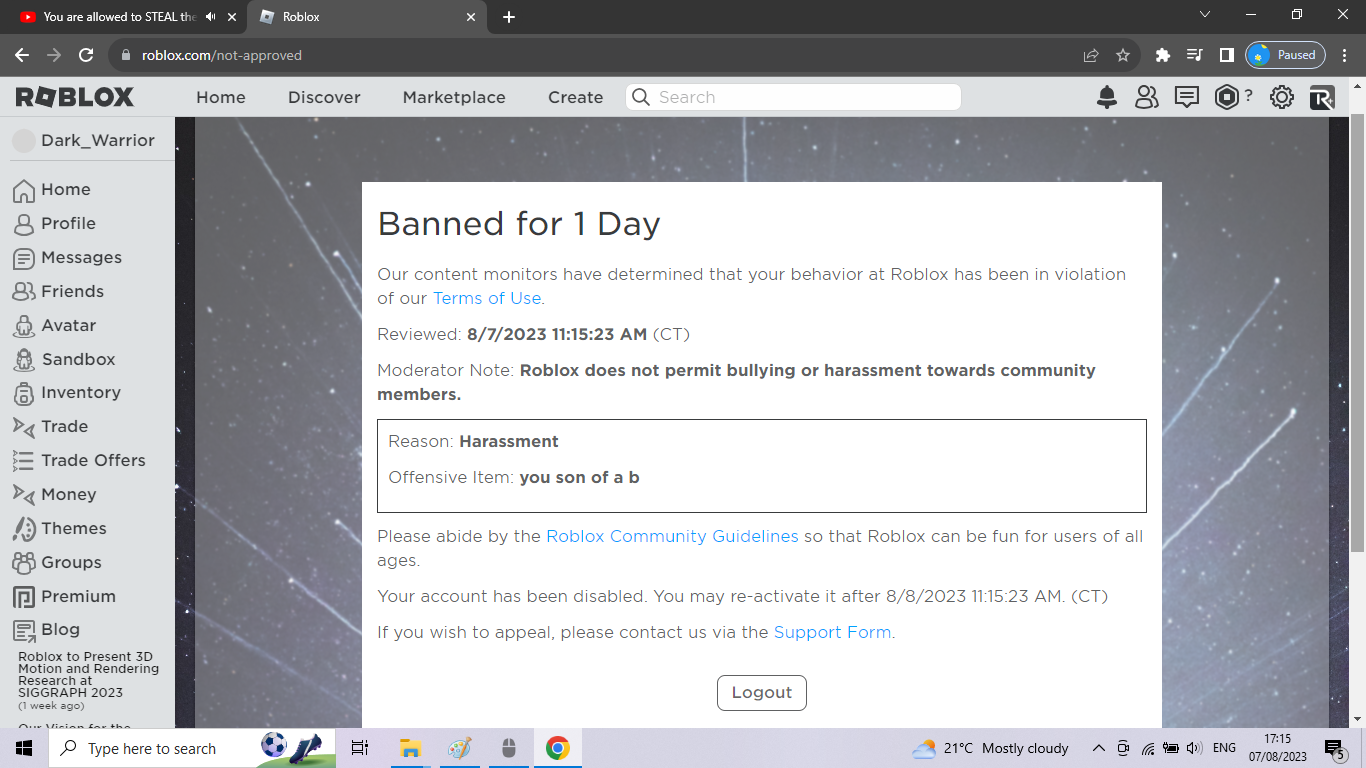Open the volume control in system tray
1366x768 pixels.
1194,748
